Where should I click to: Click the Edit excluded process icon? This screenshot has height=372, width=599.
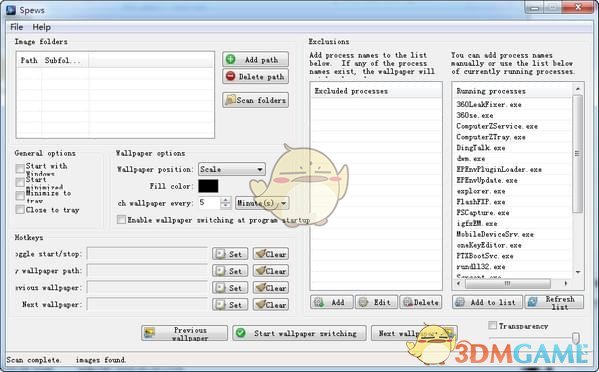click(x=363, y=302)
